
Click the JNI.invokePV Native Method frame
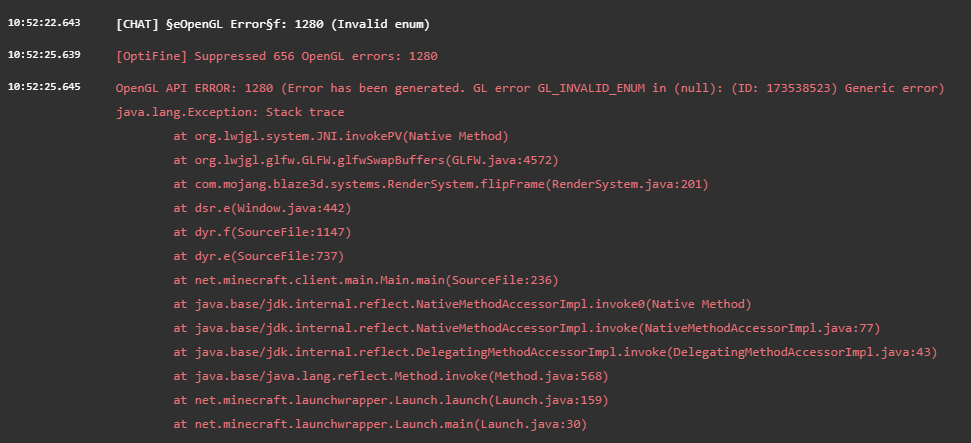coord(341,136)
